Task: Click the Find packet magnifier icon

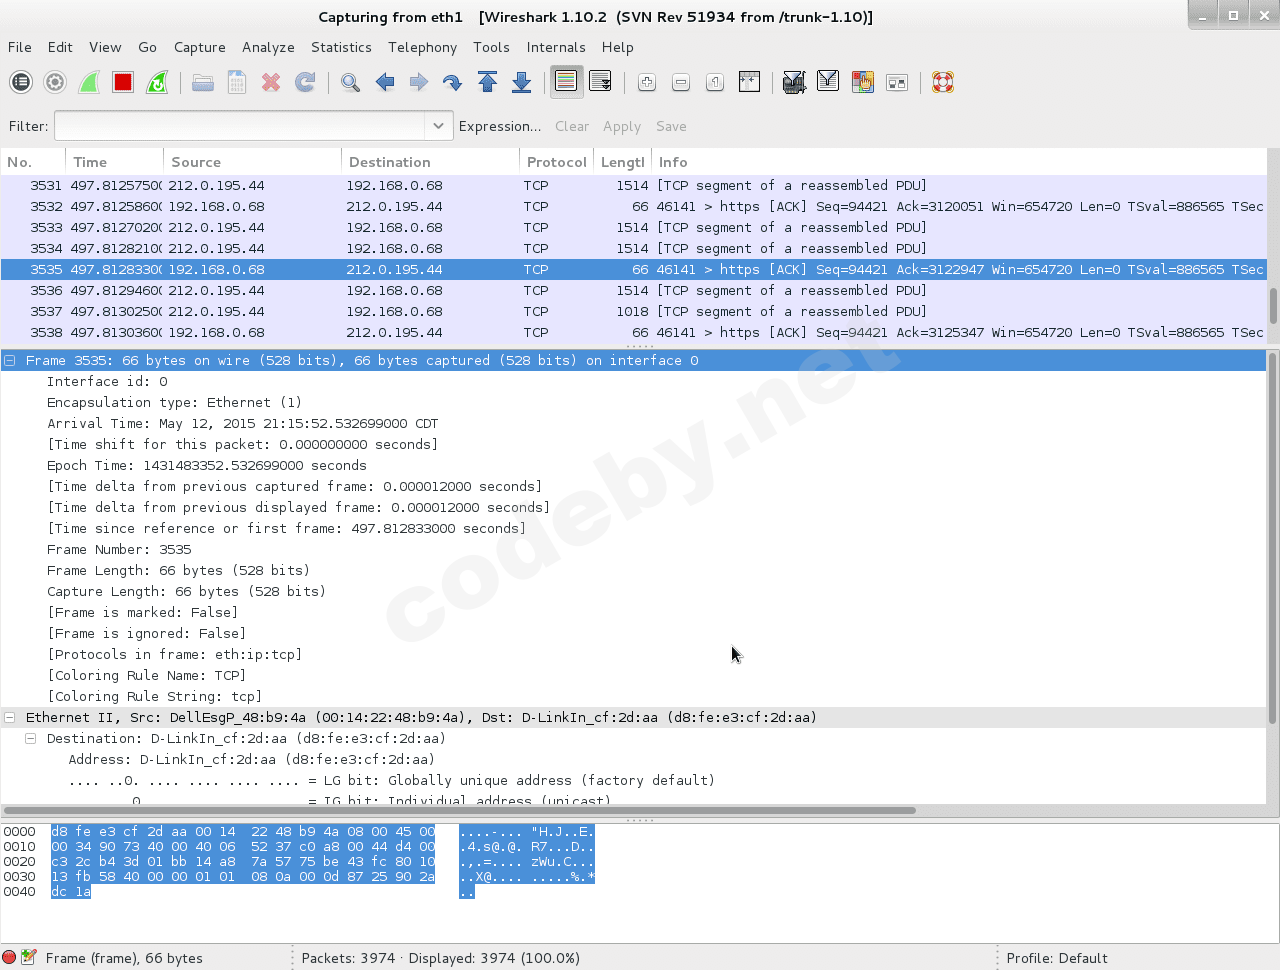Action: [350, 82]
